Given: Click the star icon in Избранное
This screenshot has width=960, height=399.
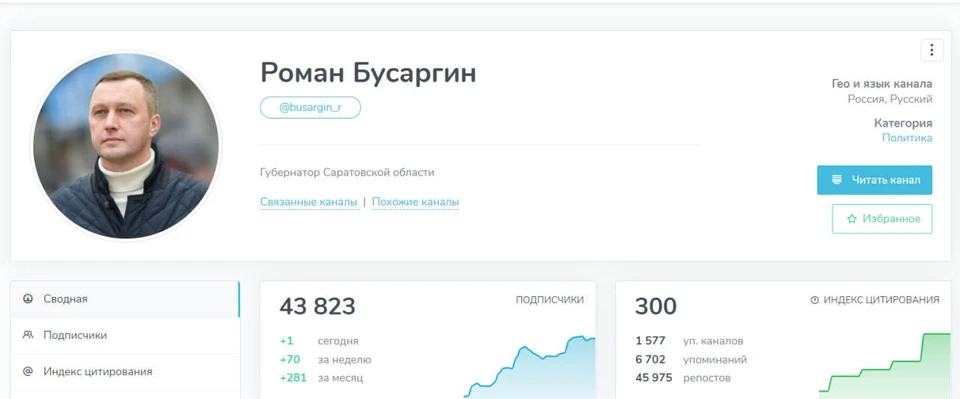Looking at the screenshot, I should pyautogui.click(x=852, y=219).
